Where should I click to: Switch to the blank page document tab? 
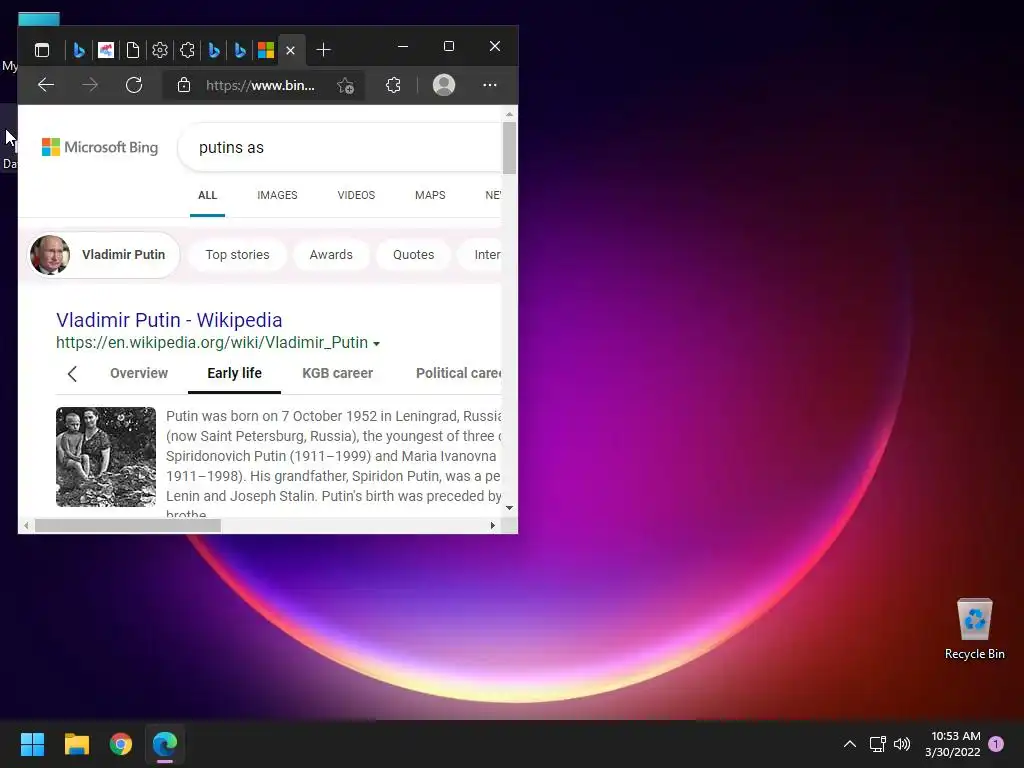133,50
